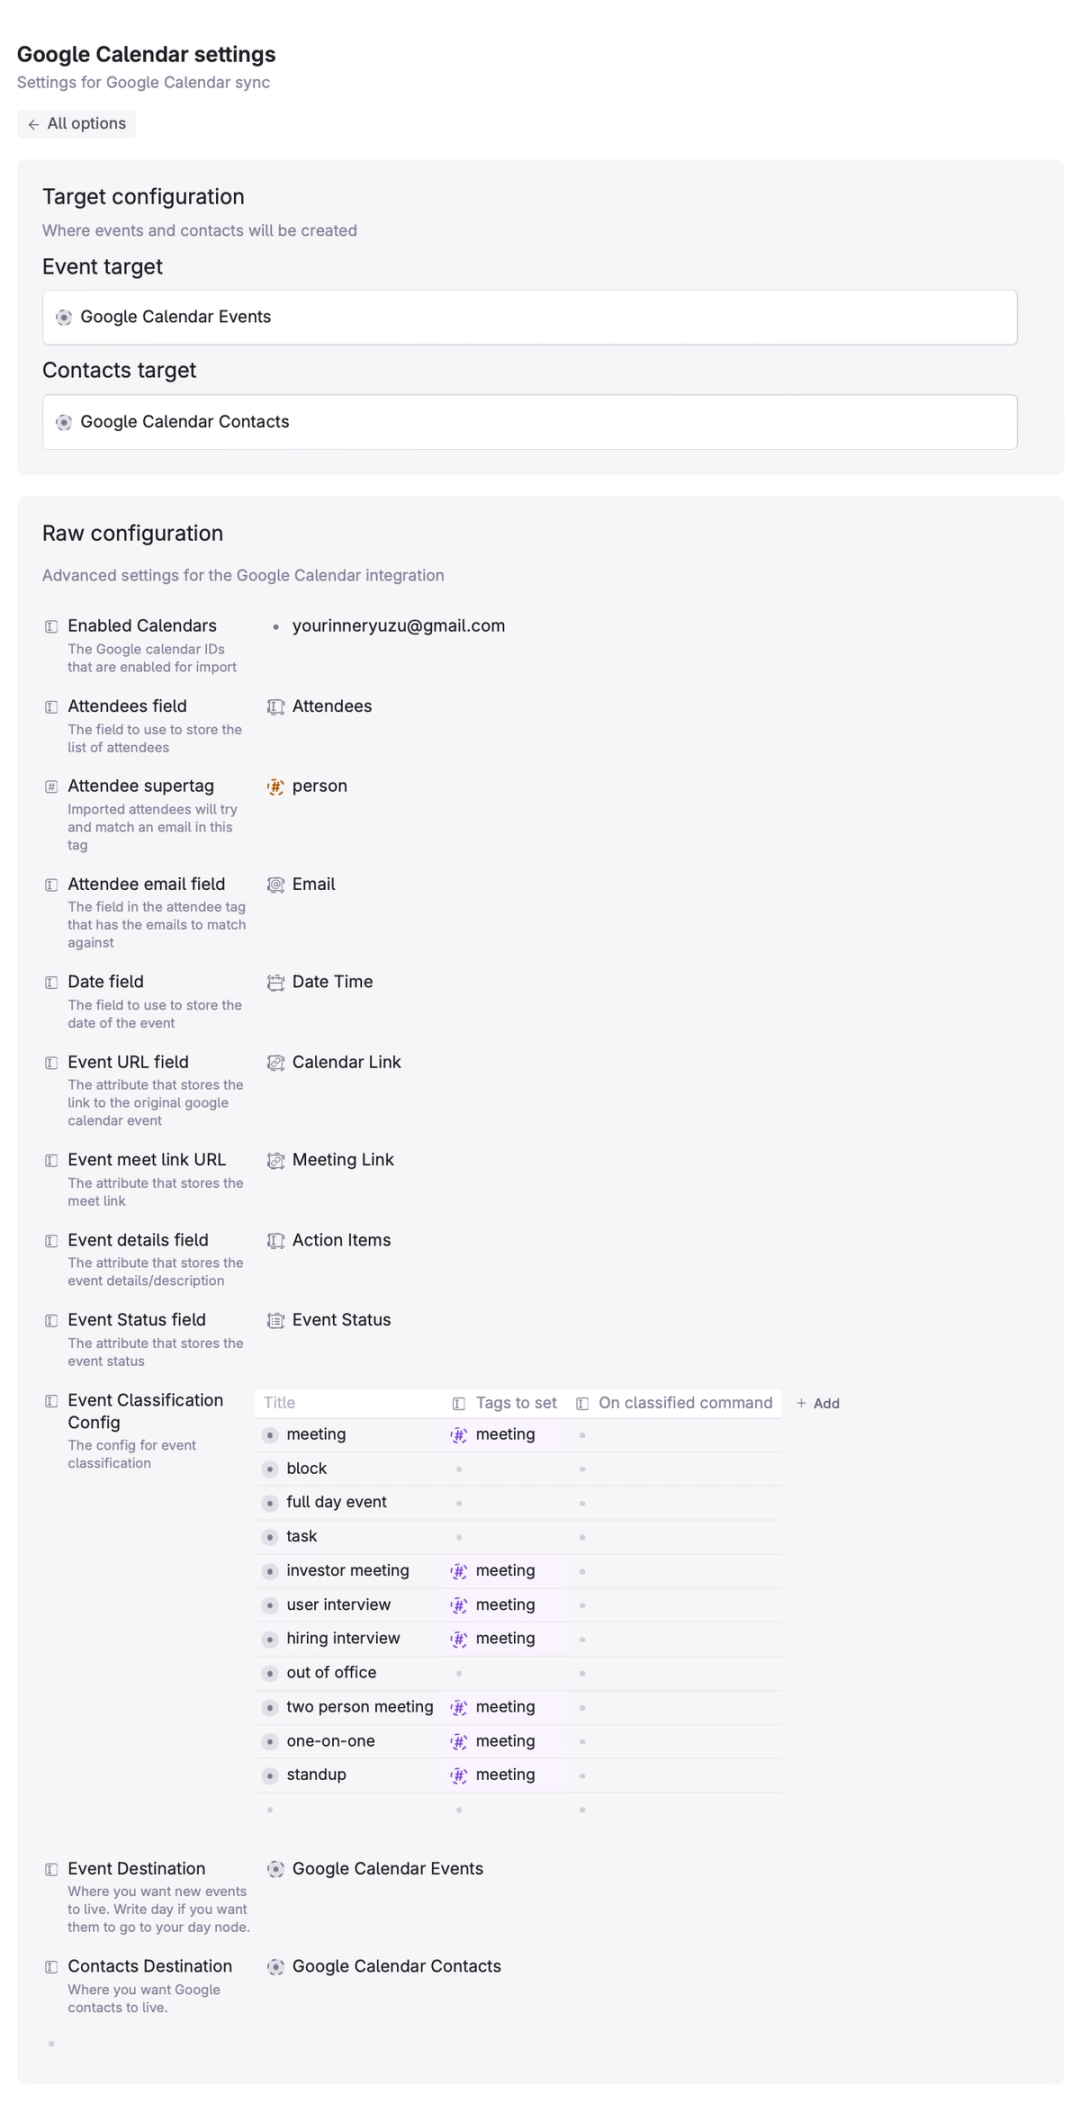
Task: Select the radio bullet beside the block row
Action: point(270,1468)
